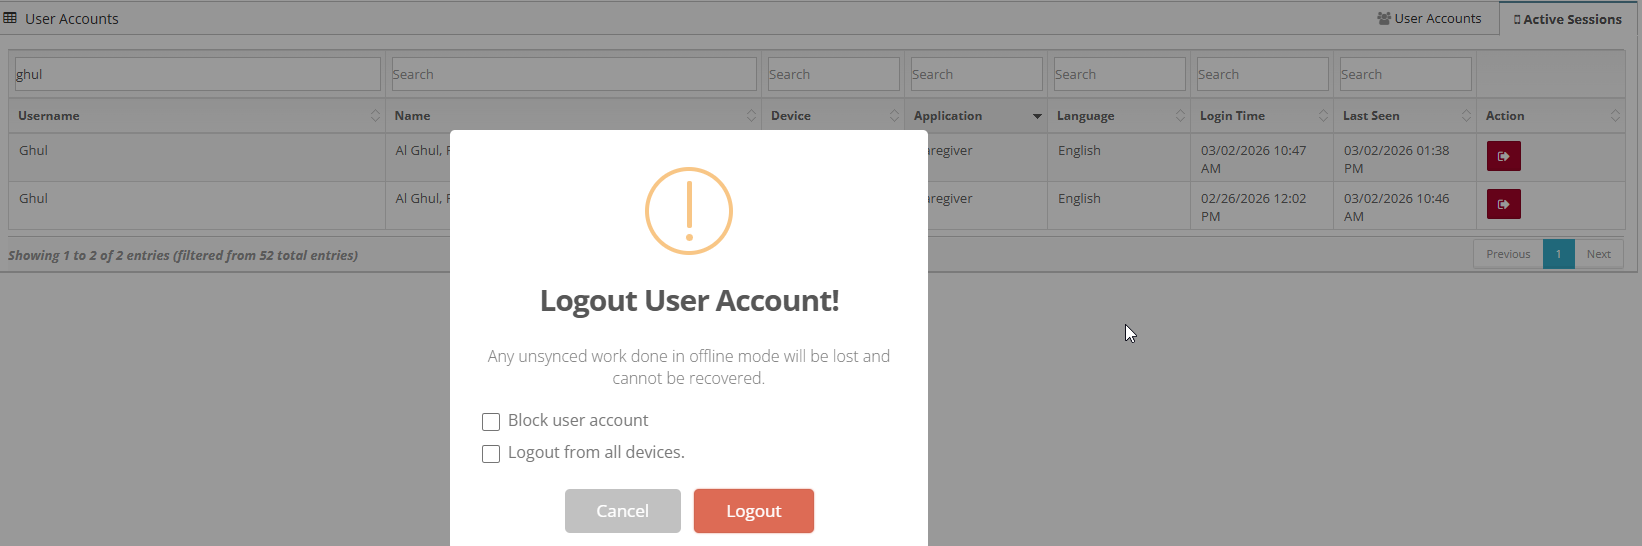1642x546 pixels.
Task: Switch to the User Accounts tab
Action: tap(1429, 18)
